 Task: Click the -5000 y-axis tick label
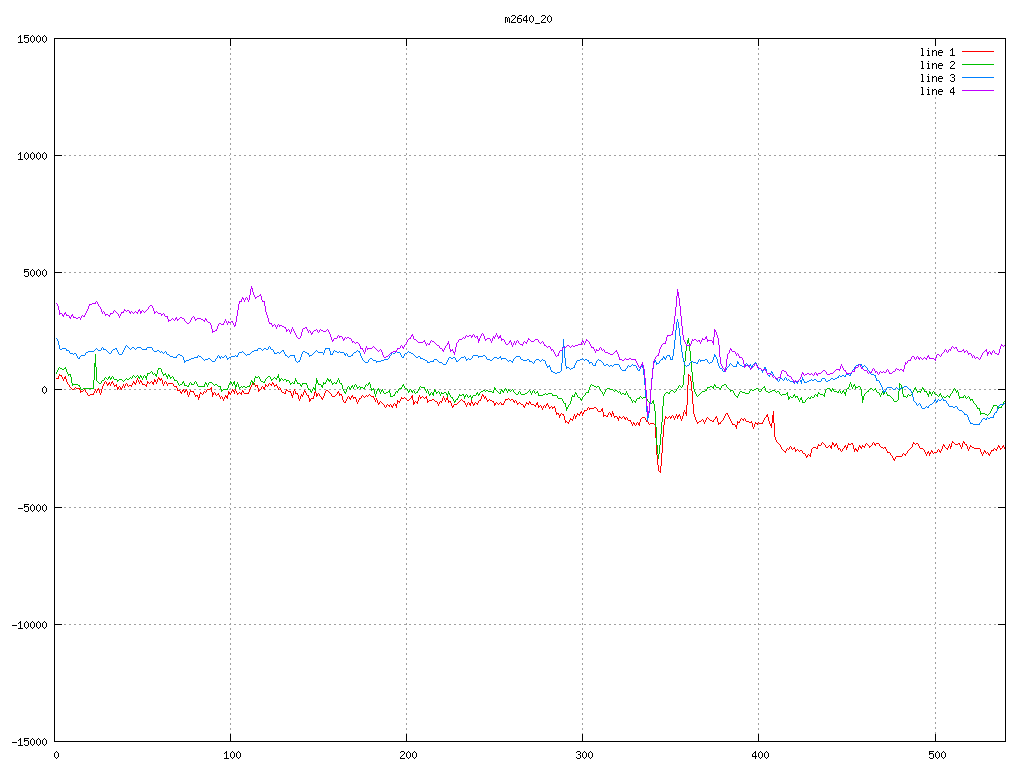(x=32, y=507)
